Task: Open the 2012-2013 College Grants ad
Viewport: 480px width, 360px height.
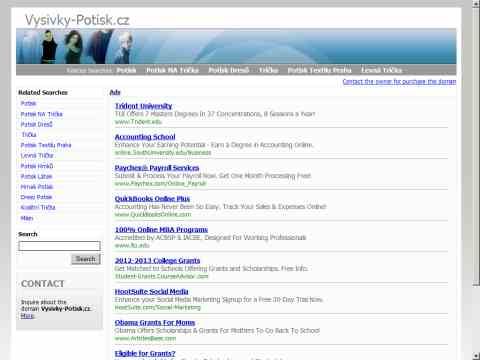Action: [157, 261]
